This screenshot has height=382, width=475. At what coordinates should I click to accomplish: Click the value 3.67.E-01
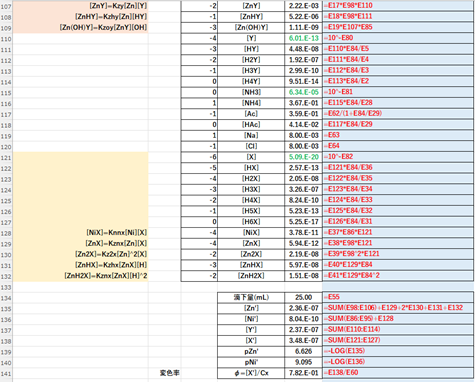pos(303,103)
